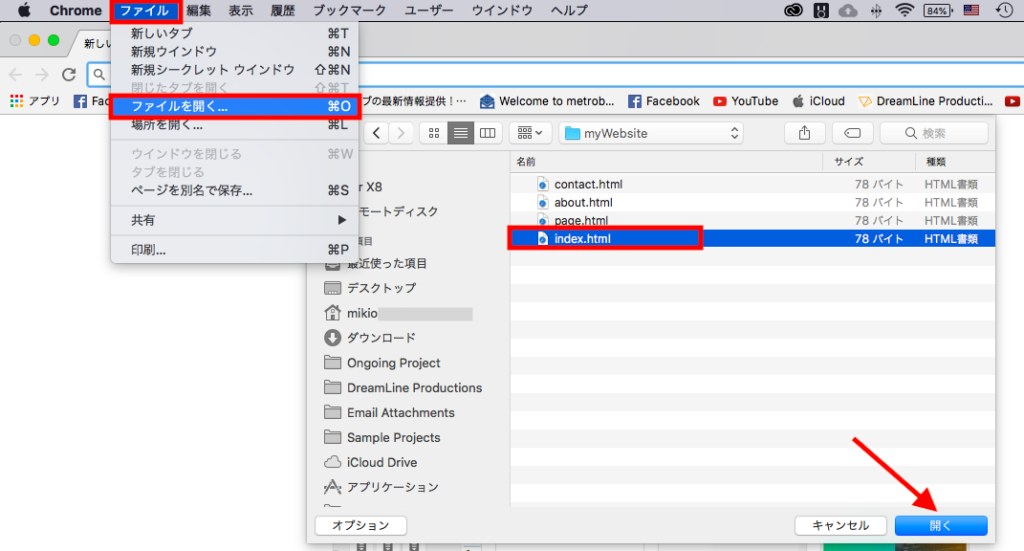This screenshot has height=551, width=1024.
Task: Open the ウインドウ menu
Action: point(502,10)
